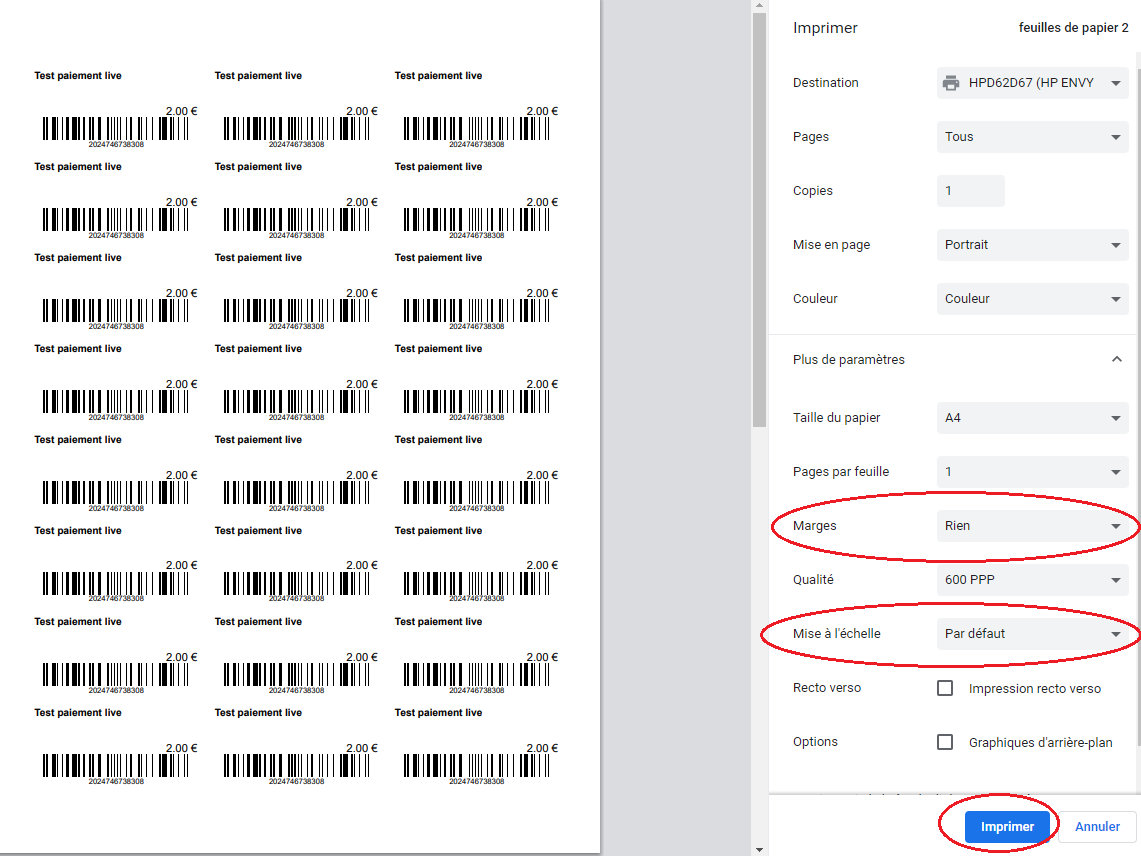1141x856 pixels.
Task: Click the preview scrollbar down arrow
Action: point(759,849)
